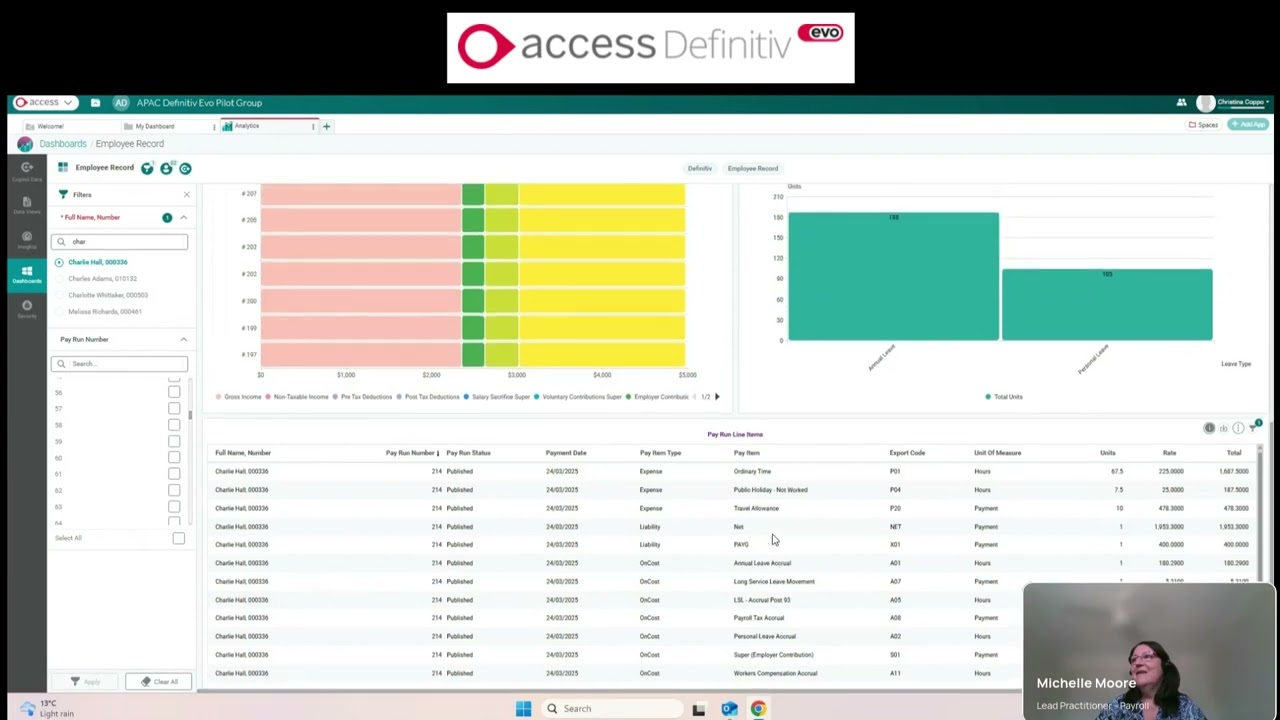This screenshot has width=1280, height=720.
Task: Check pay run number 59
Action: (174, 441)
